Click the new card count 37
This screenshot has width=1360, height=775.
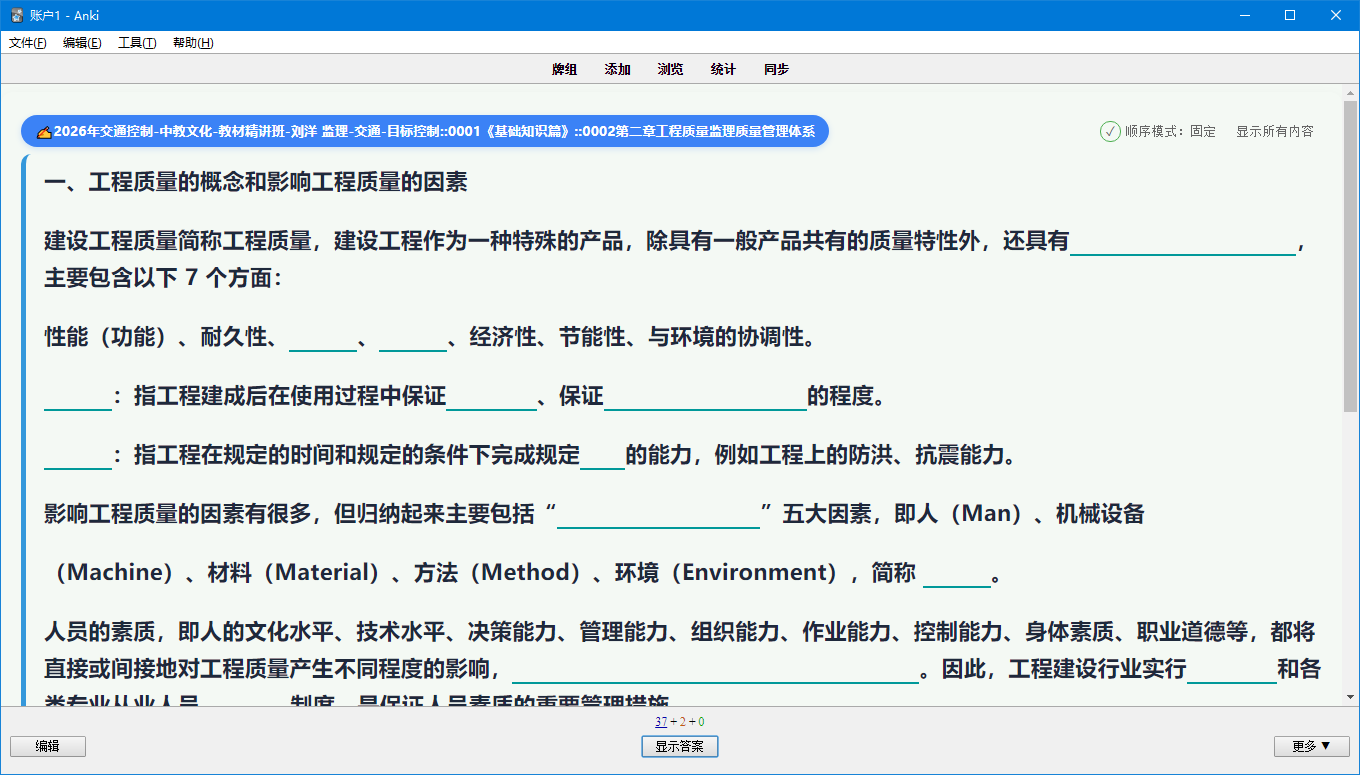(x=661, y=722)
